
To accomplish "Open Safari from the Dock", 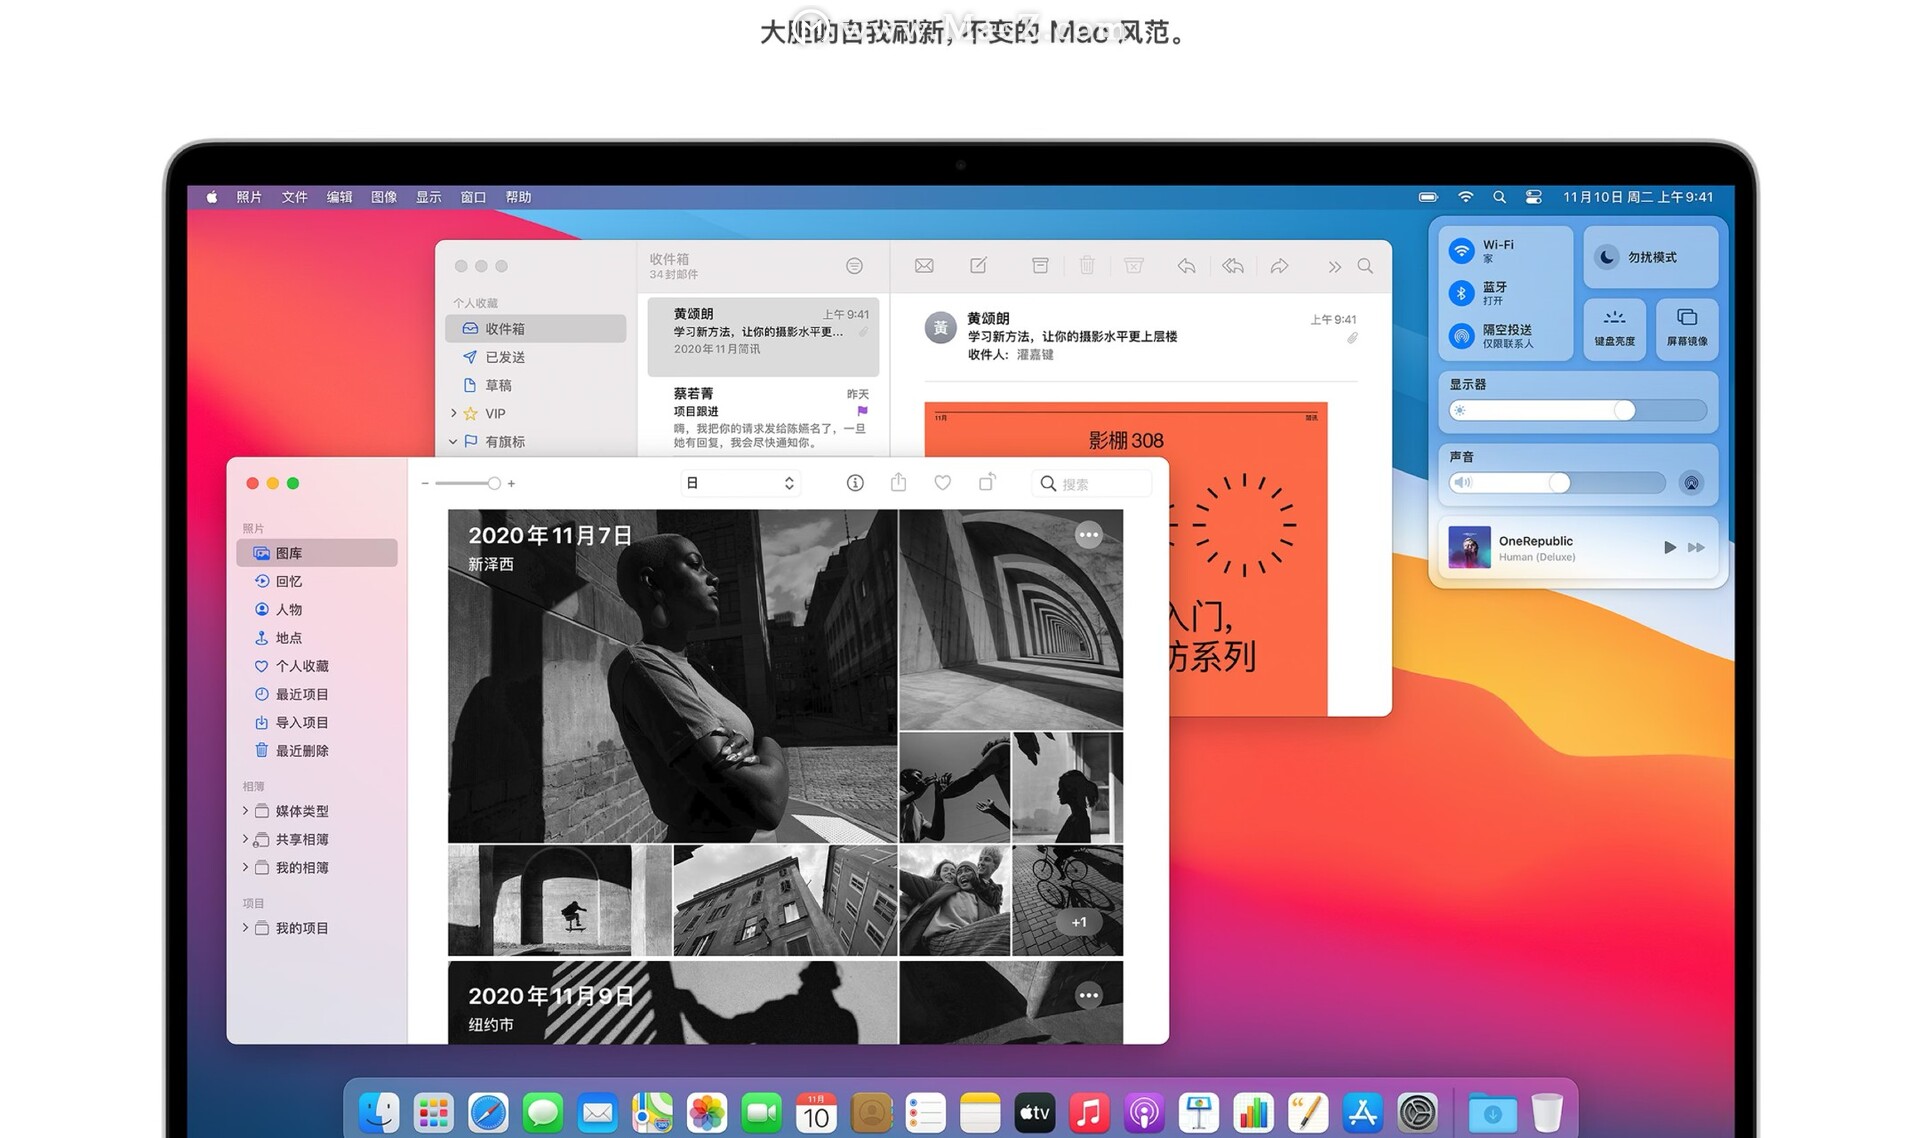I will point(488,1113).
